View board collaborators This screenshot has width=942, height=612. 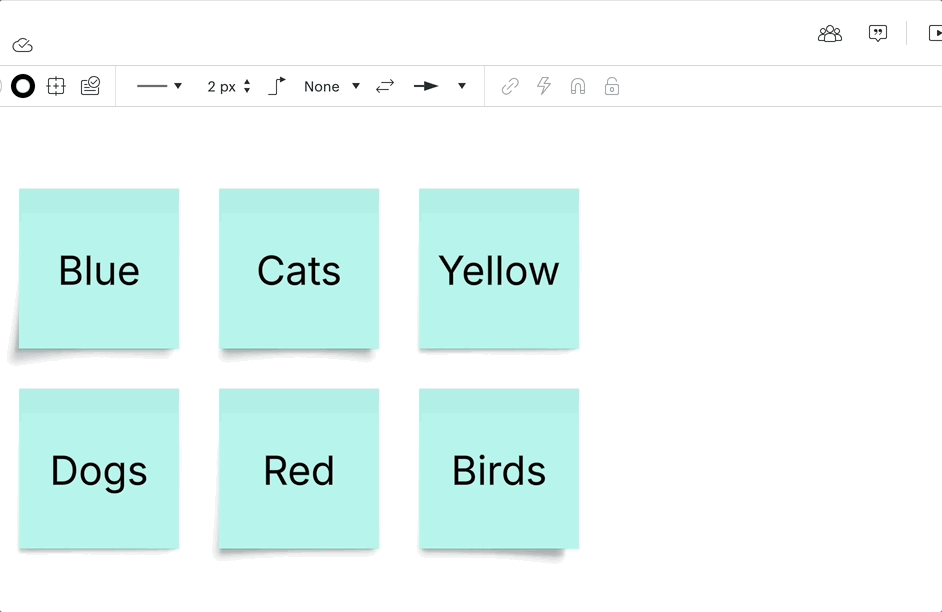828,33
